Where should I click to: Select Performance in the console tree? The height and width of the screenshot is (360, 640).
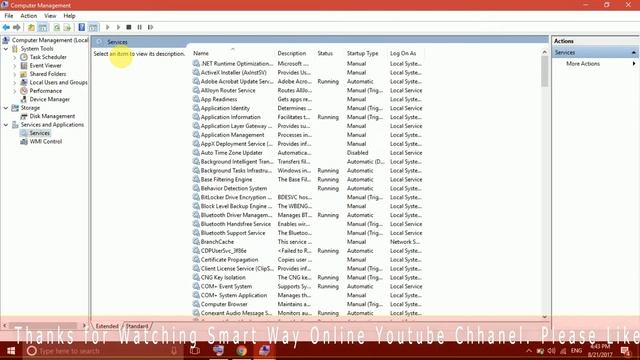pyautogui.click(x=46, y=91)
